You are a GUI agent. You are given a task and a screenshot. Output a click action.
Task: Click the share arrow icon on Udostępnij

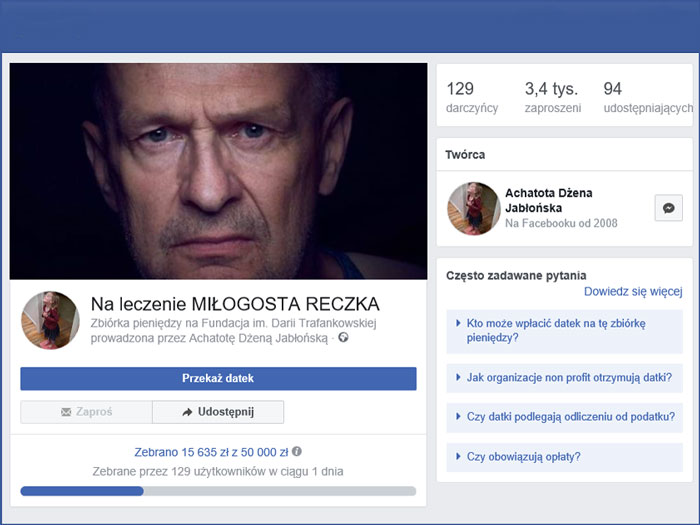pos(187,412)
